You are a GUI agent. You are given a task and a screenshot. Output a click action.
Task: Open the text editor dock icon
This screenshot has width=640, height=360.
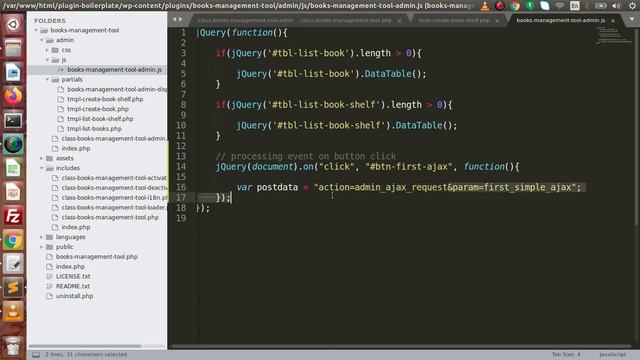tap(13, 264)
